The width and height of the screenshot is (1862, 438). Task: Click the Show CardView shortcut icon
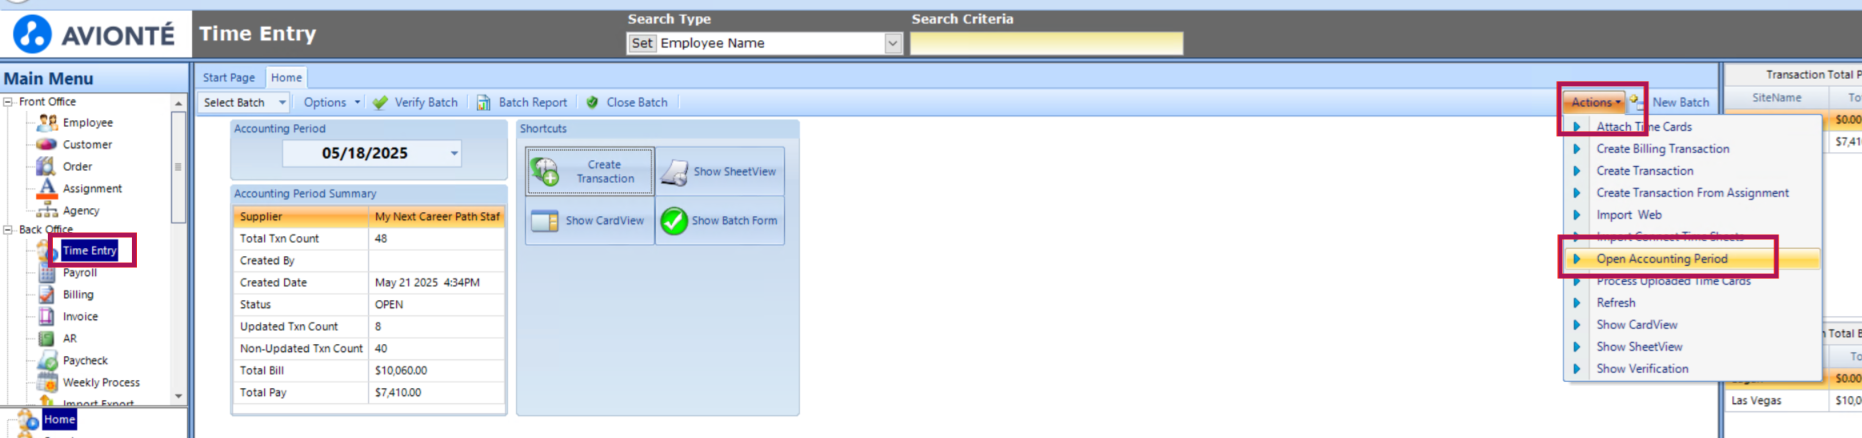[545, 220]
